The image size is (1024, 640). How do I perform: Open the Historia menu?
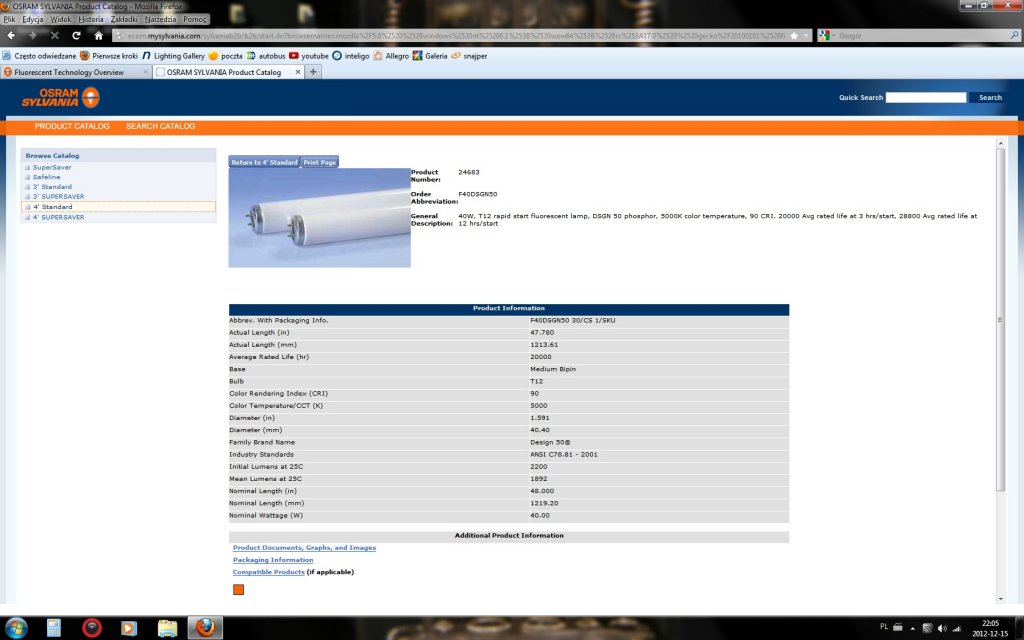coord(91,20)
